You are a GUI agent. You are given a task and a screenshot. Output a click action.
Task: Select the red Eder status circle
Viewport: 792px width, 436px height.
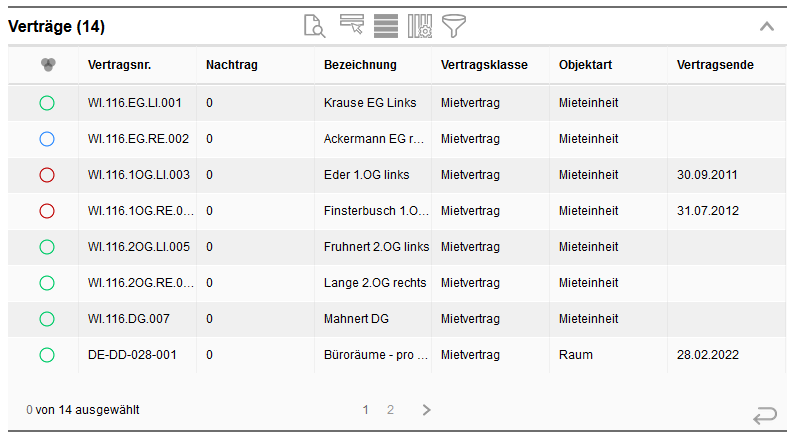coord(47,175)
